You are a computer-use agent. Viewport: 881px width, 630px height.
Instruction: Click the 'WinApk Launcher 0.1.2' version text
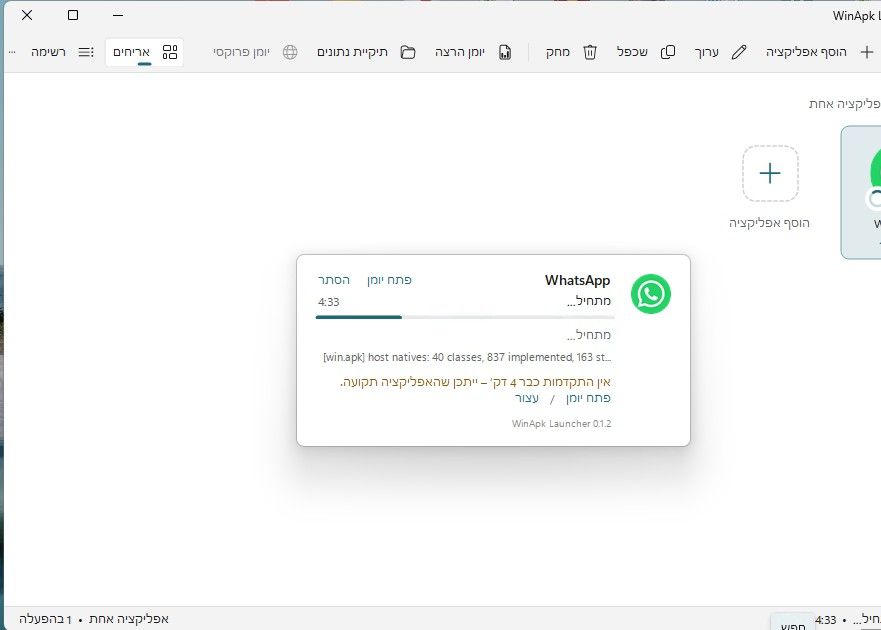pos(561,424)
